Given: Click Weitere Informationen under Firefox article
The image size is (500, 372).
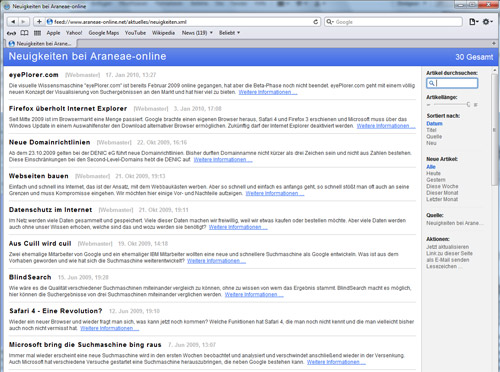Looking at the screenshot, I should [386, 126].
